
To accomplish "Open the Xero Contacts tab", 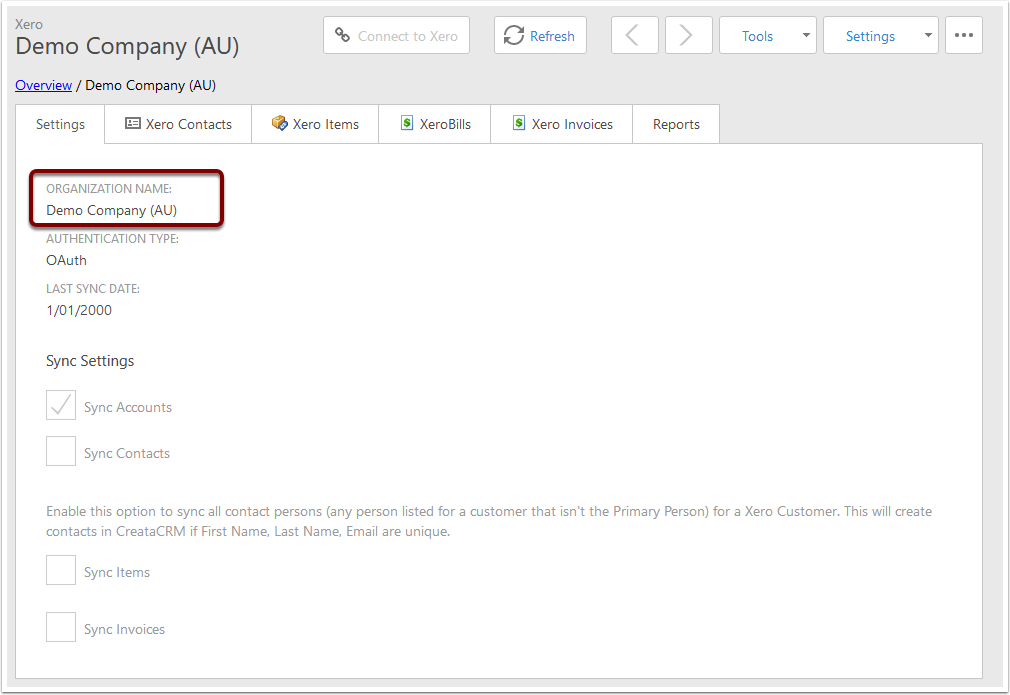I will [x=178, y=124].
